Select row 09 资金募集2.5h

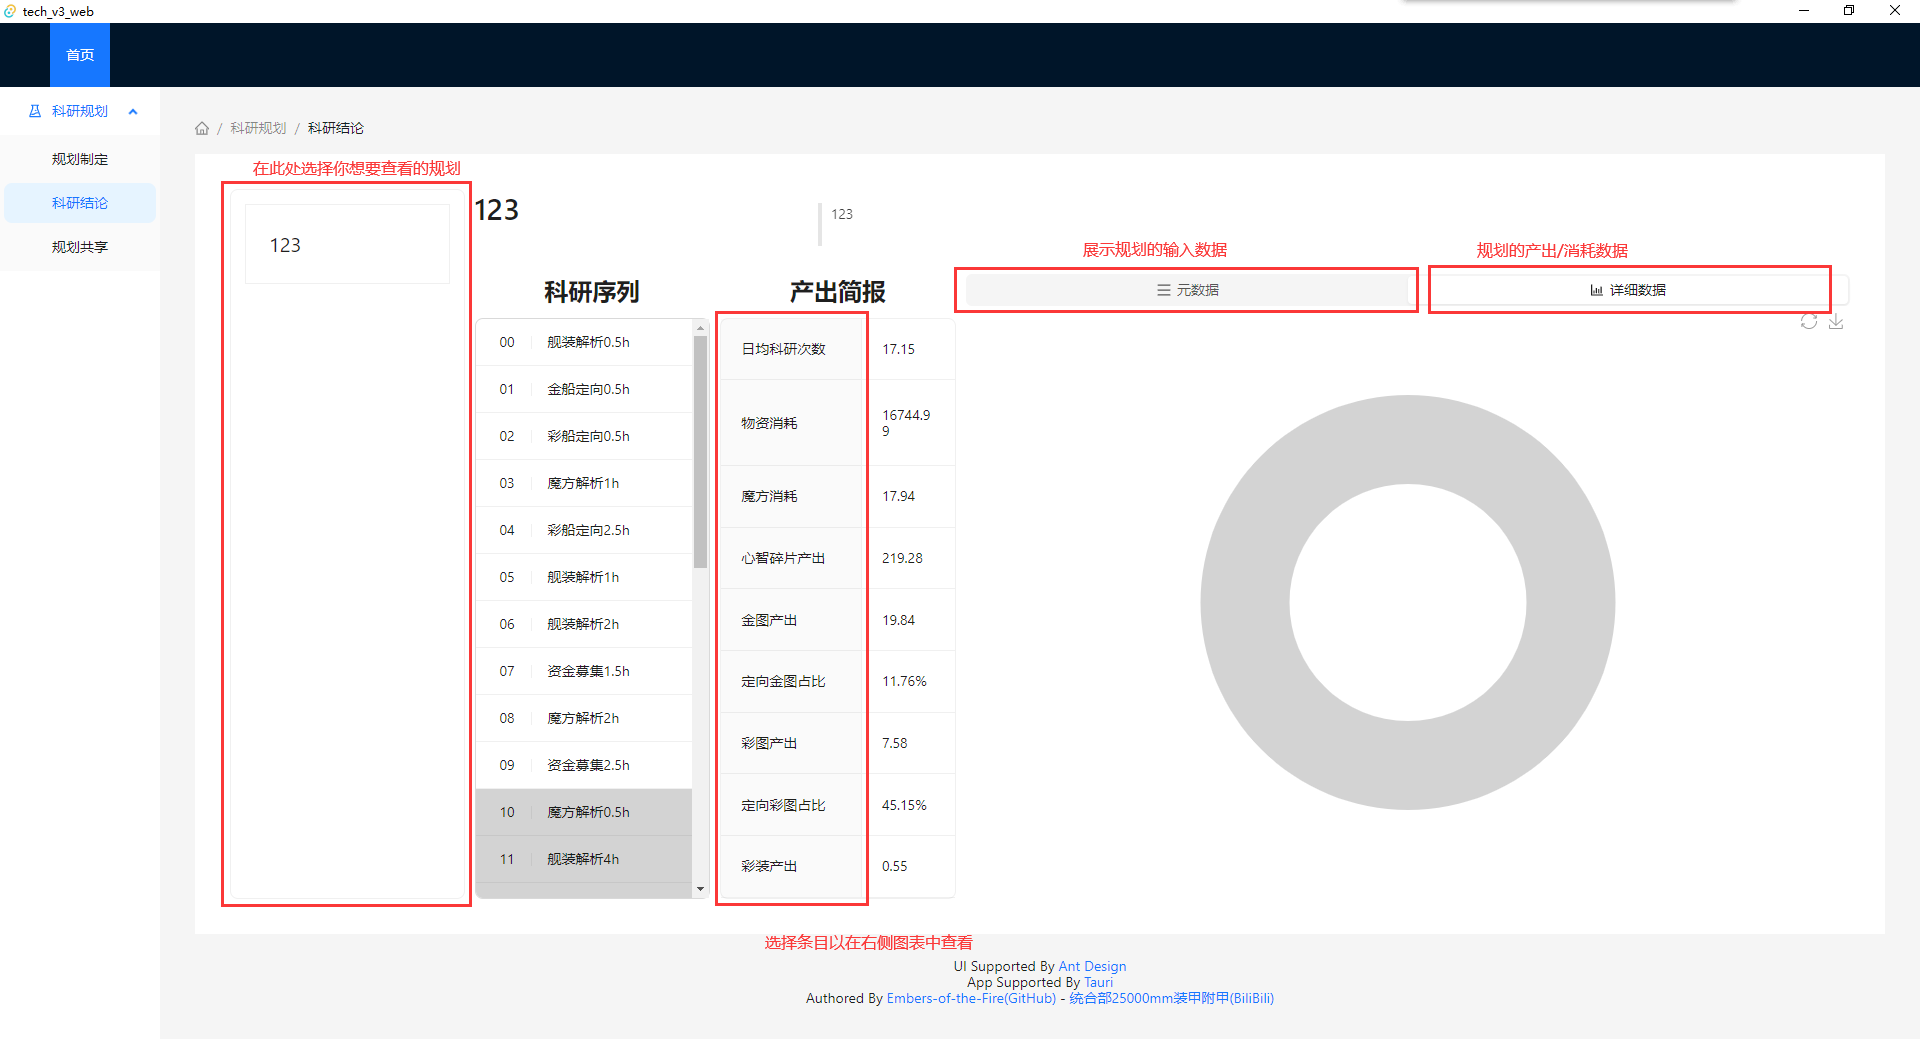click(584, 765)
